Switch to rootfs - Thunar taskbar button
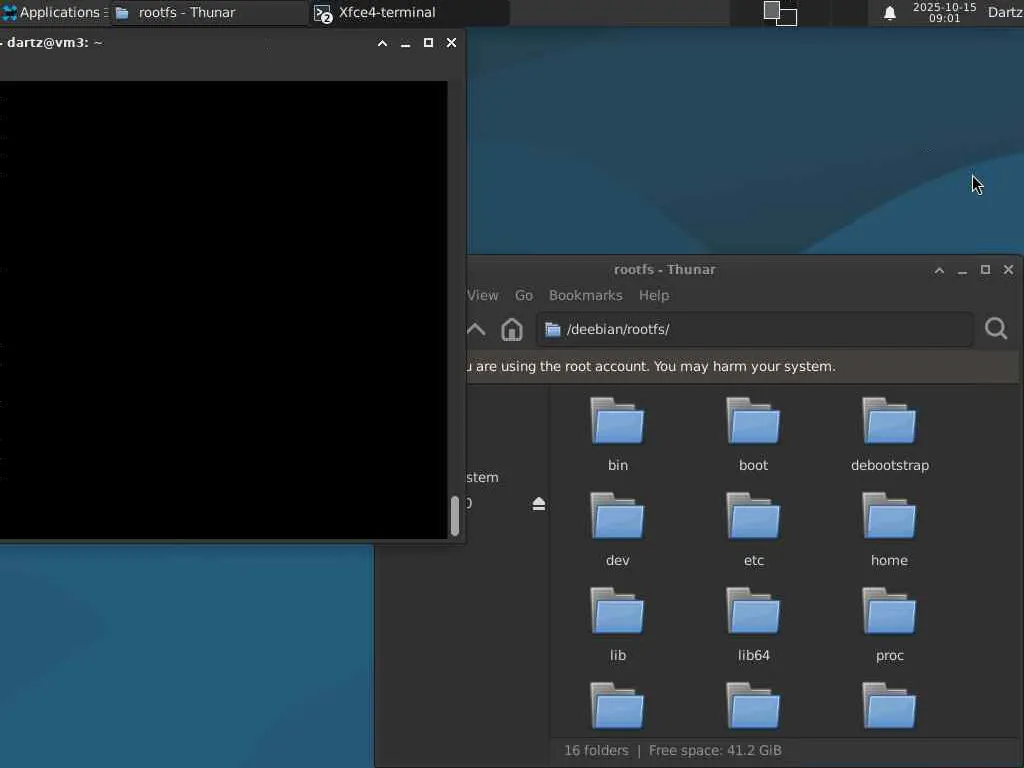This screenshot has width=1024, height=768. (209, 12)
